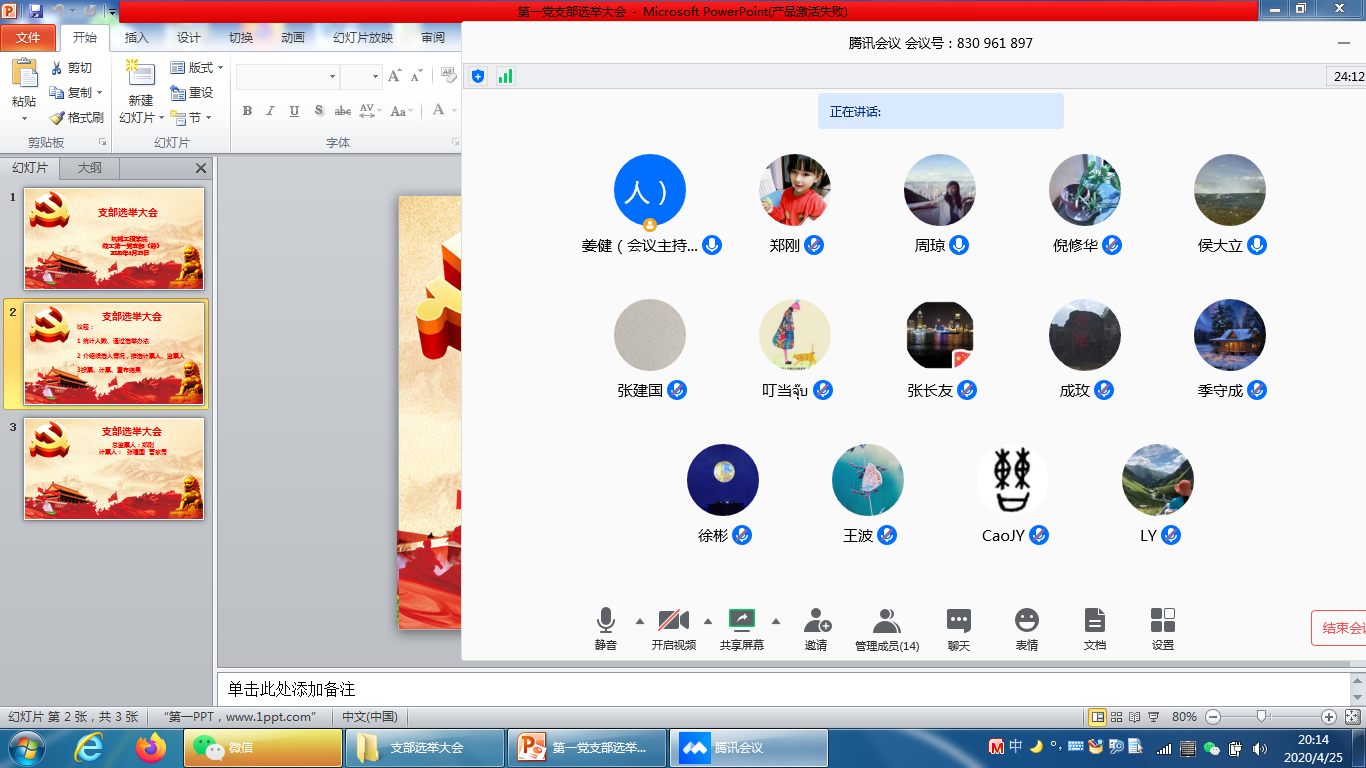Click the green network signal icon

tap(505, 76)
